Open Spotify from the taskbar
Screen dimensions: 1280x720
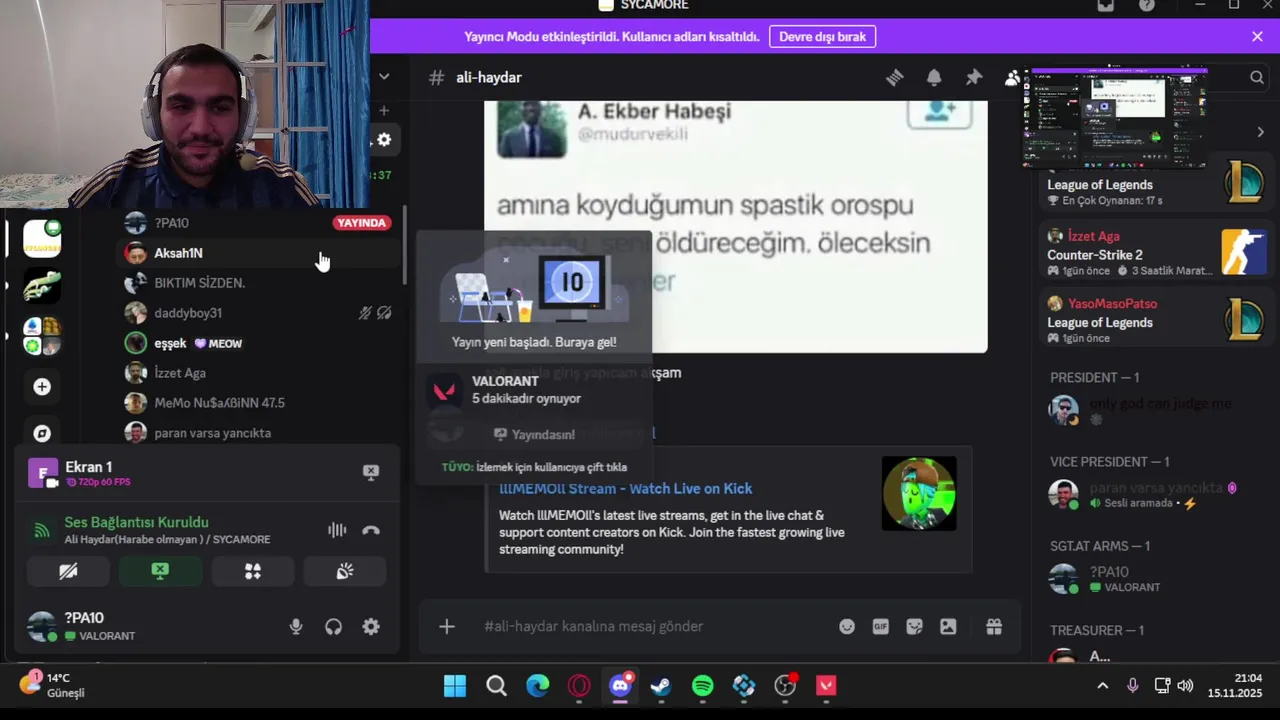pos(702,686)
